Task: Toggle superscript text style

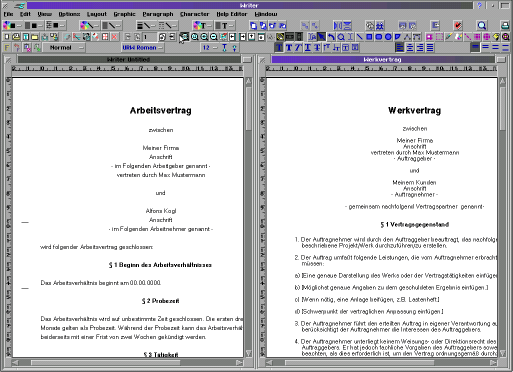Action: (326, 48)
